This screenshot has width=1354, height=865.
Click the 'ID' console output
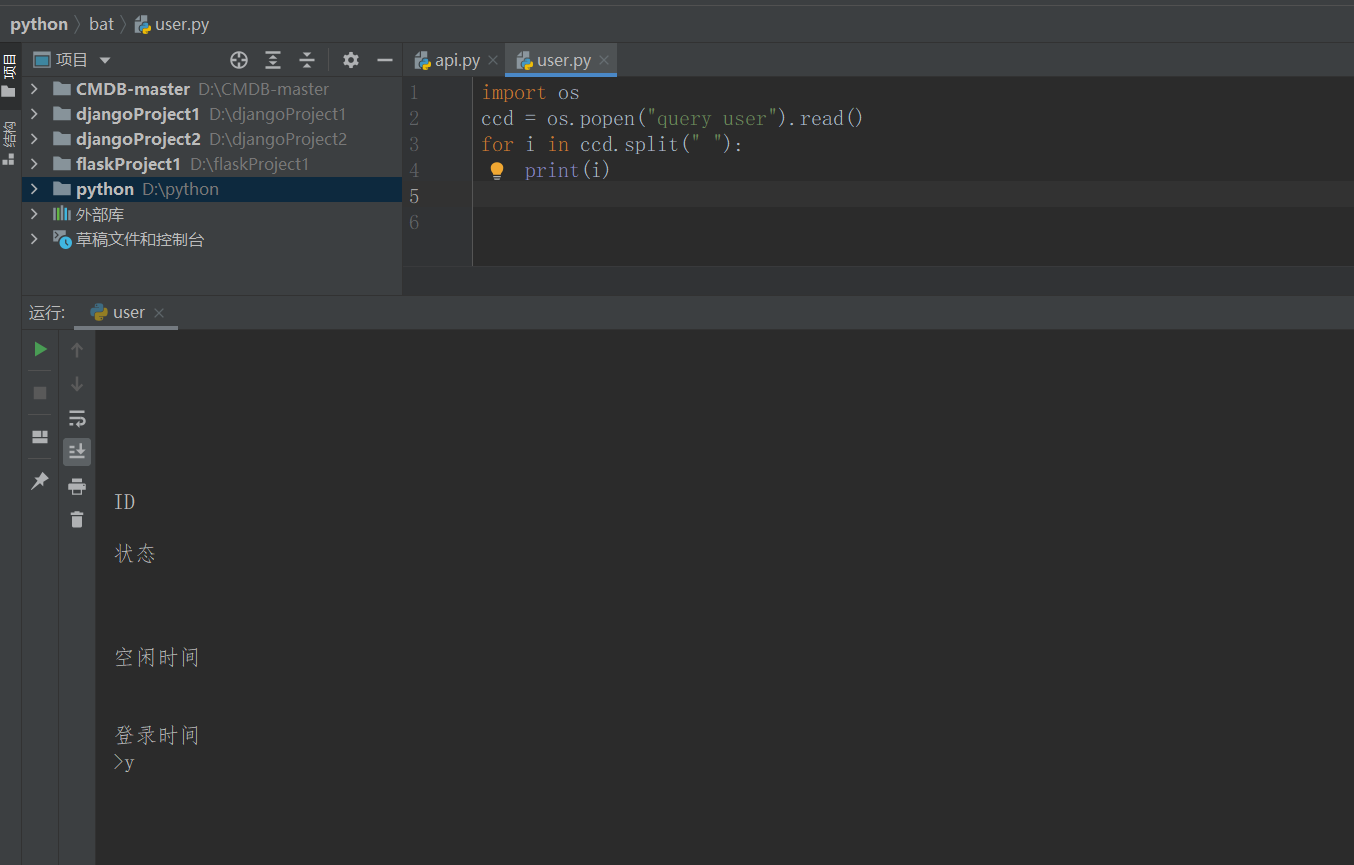pos(125,502)
